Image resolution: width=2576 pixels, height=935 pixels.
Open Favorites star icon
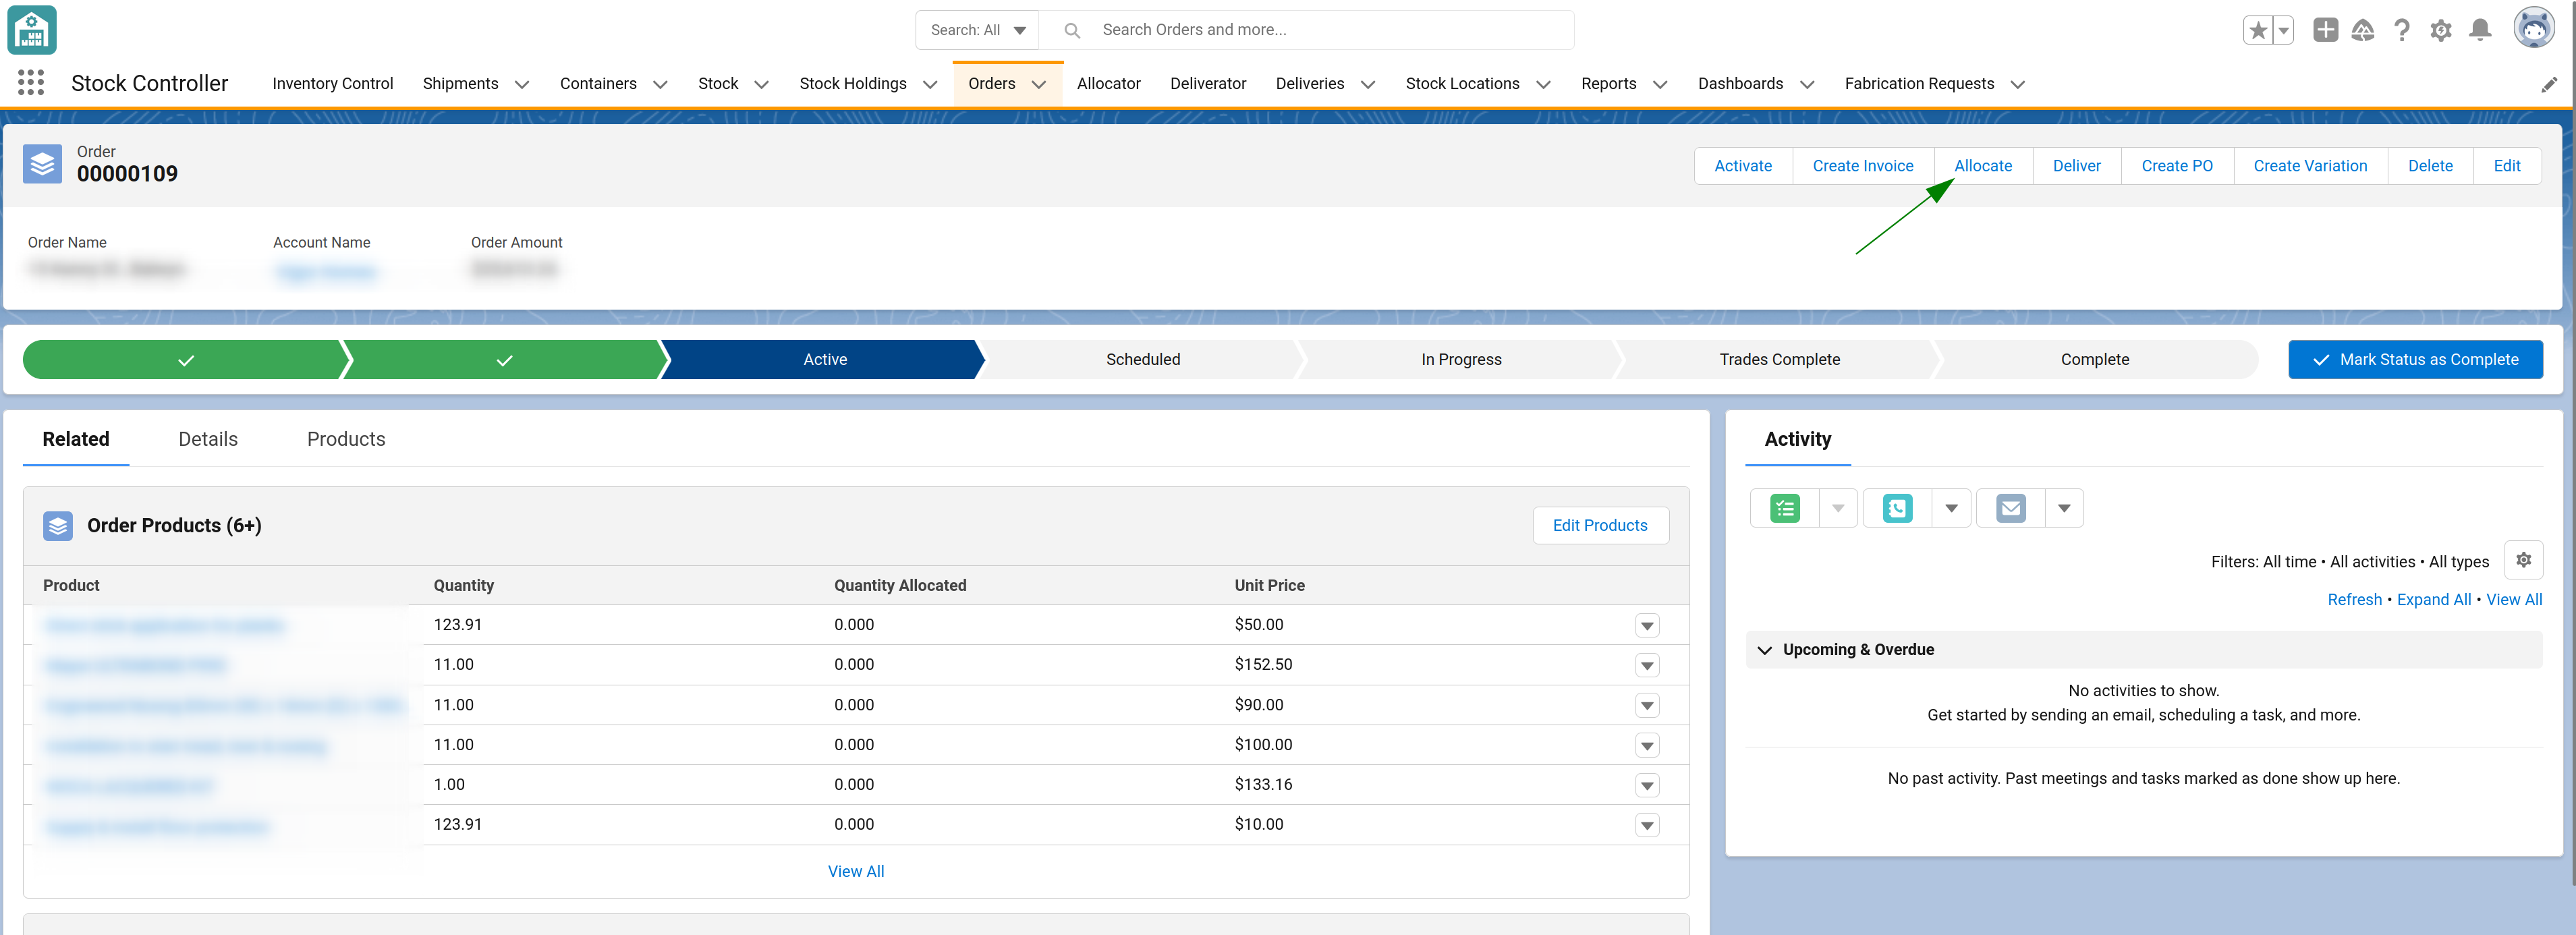2258,30
